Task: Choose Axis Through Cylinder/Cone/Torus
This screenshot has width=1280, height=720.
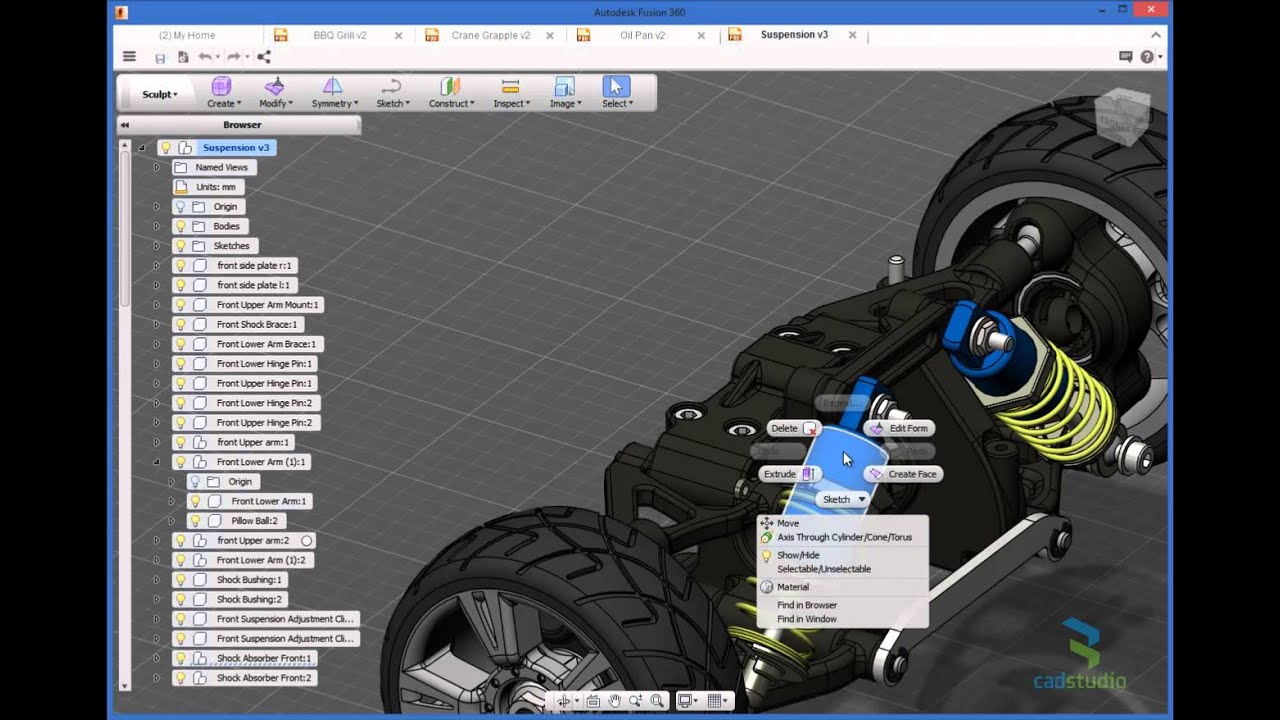Action: point(843,537)
